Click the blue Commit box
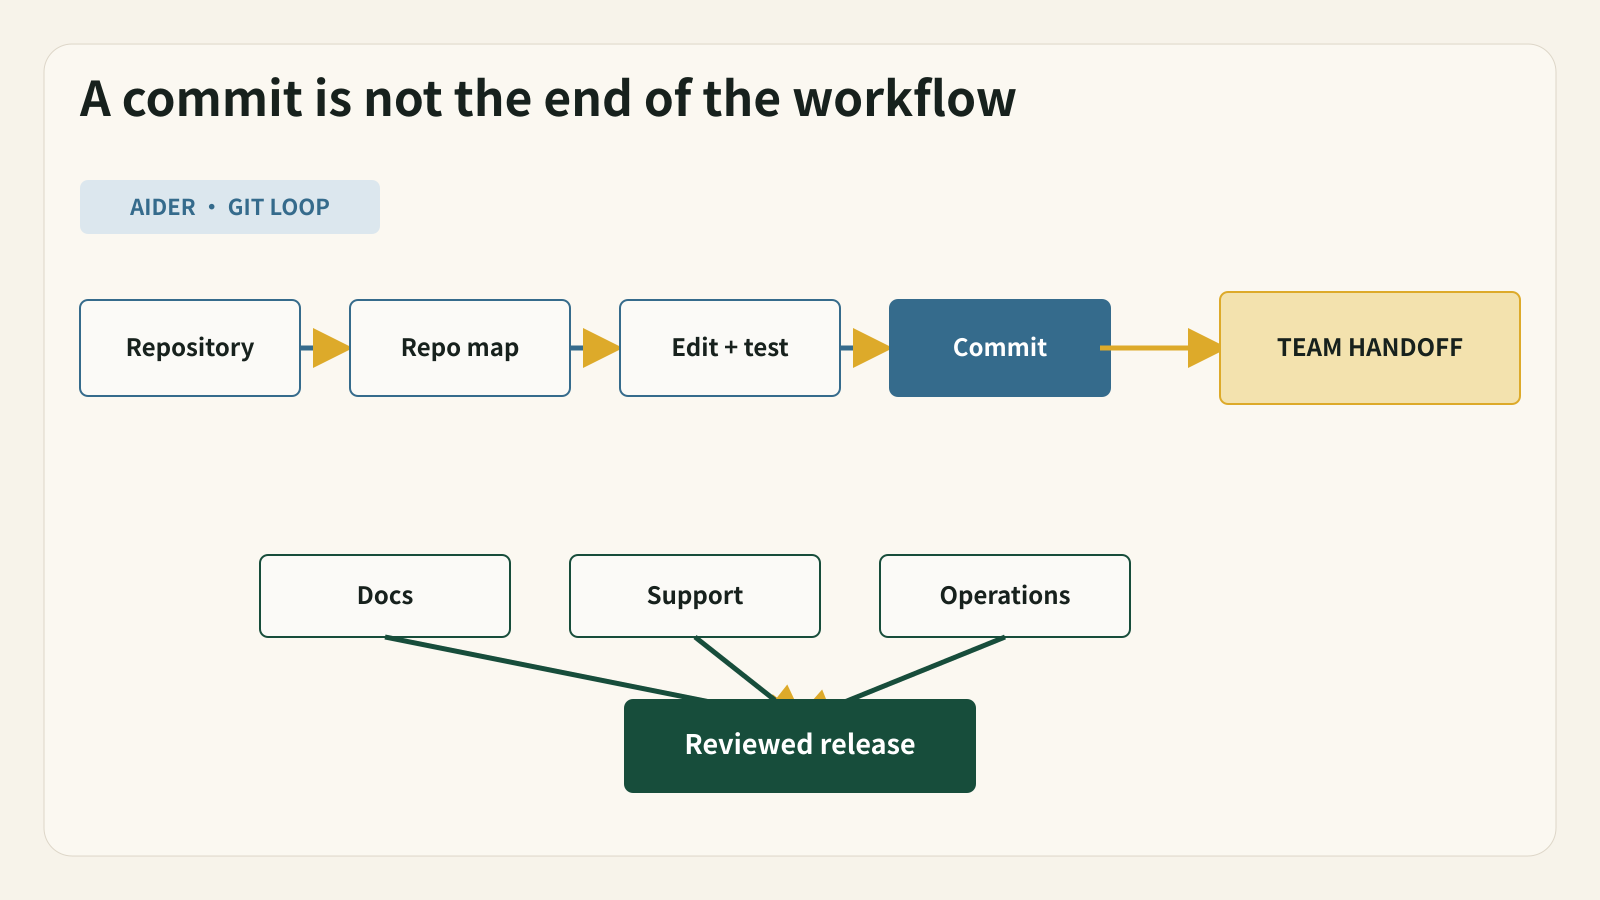The image size is (1600, 900). (1000, 348)
